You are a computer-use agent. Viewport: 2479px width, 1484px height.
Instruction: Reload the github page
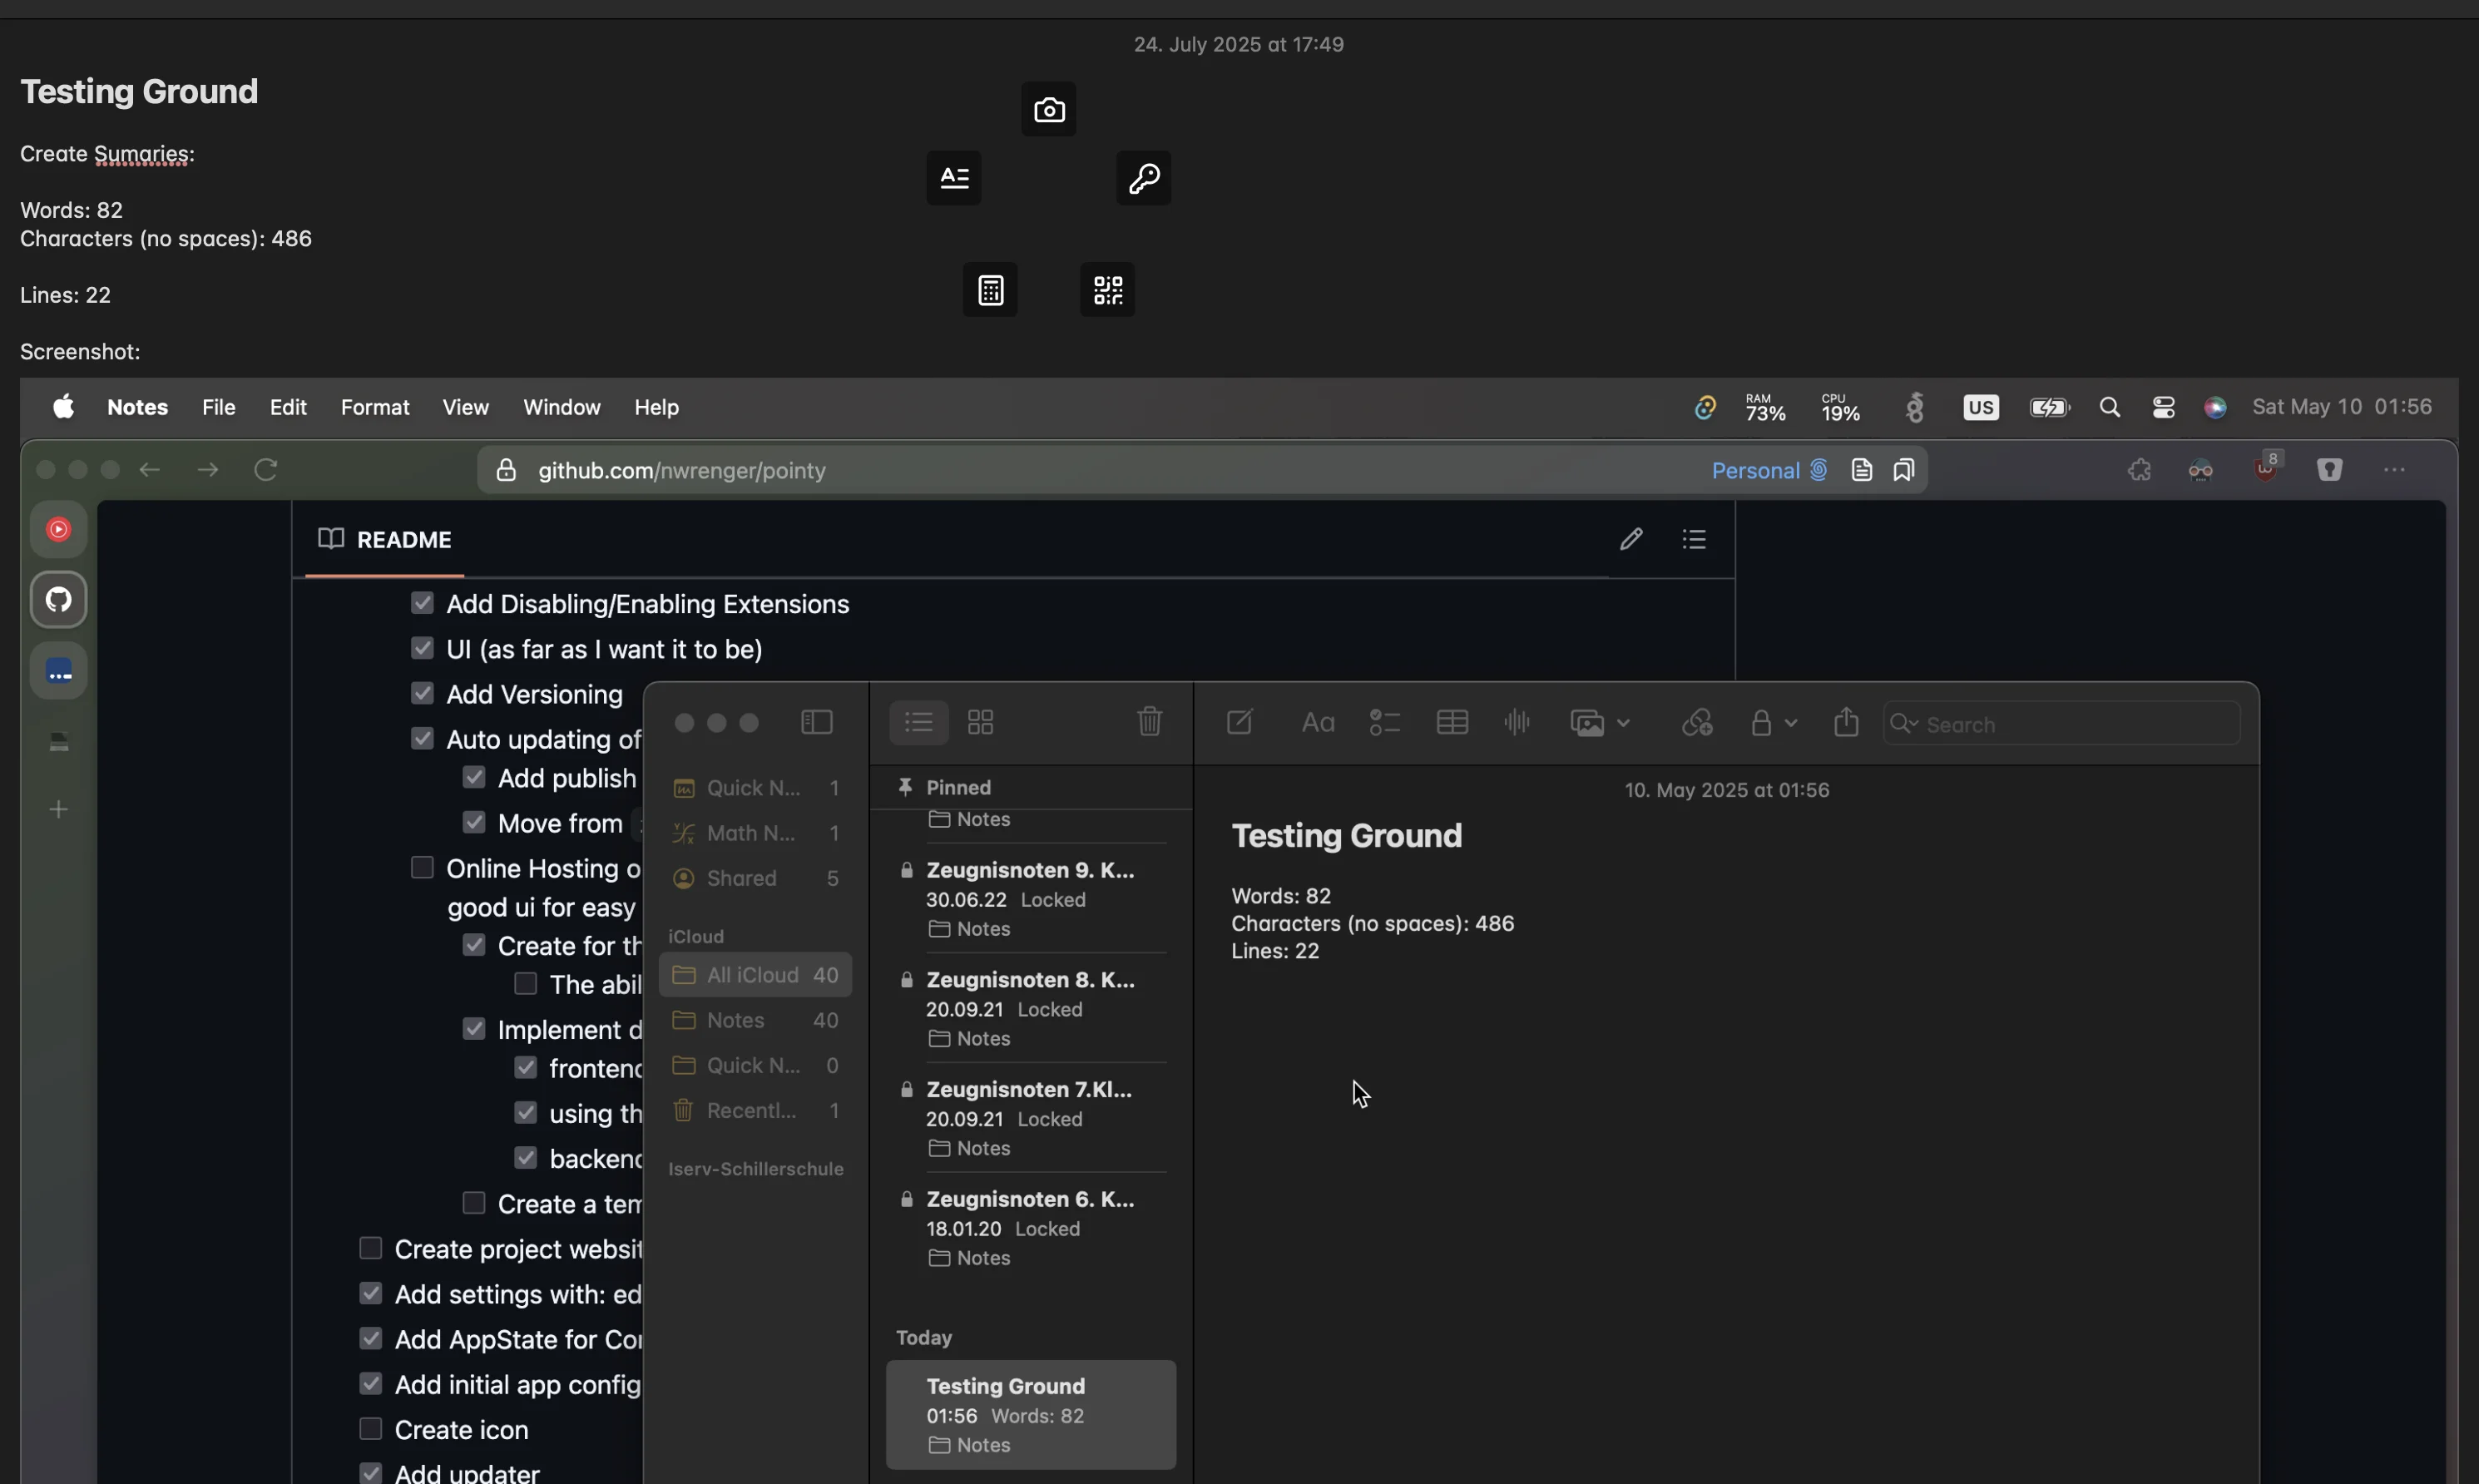265,469
